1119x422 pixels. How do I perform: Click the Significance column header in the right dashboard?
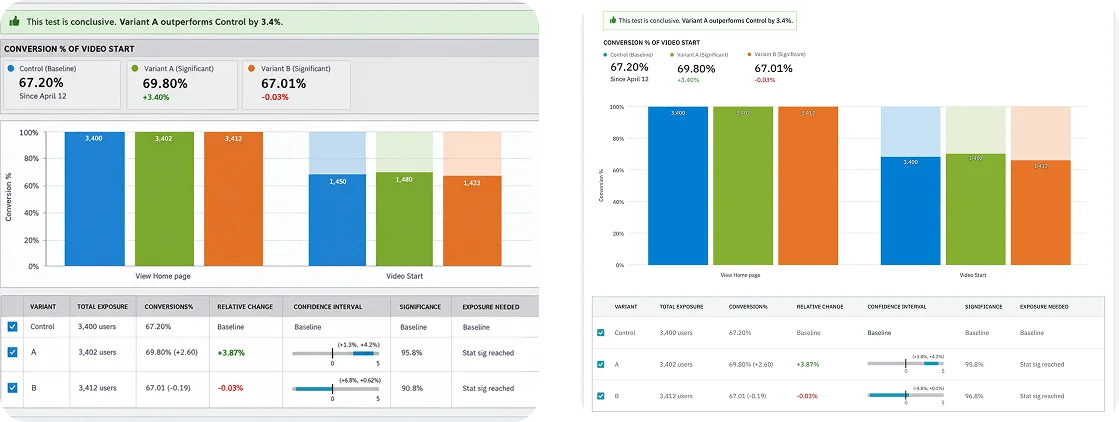(983, 306)
